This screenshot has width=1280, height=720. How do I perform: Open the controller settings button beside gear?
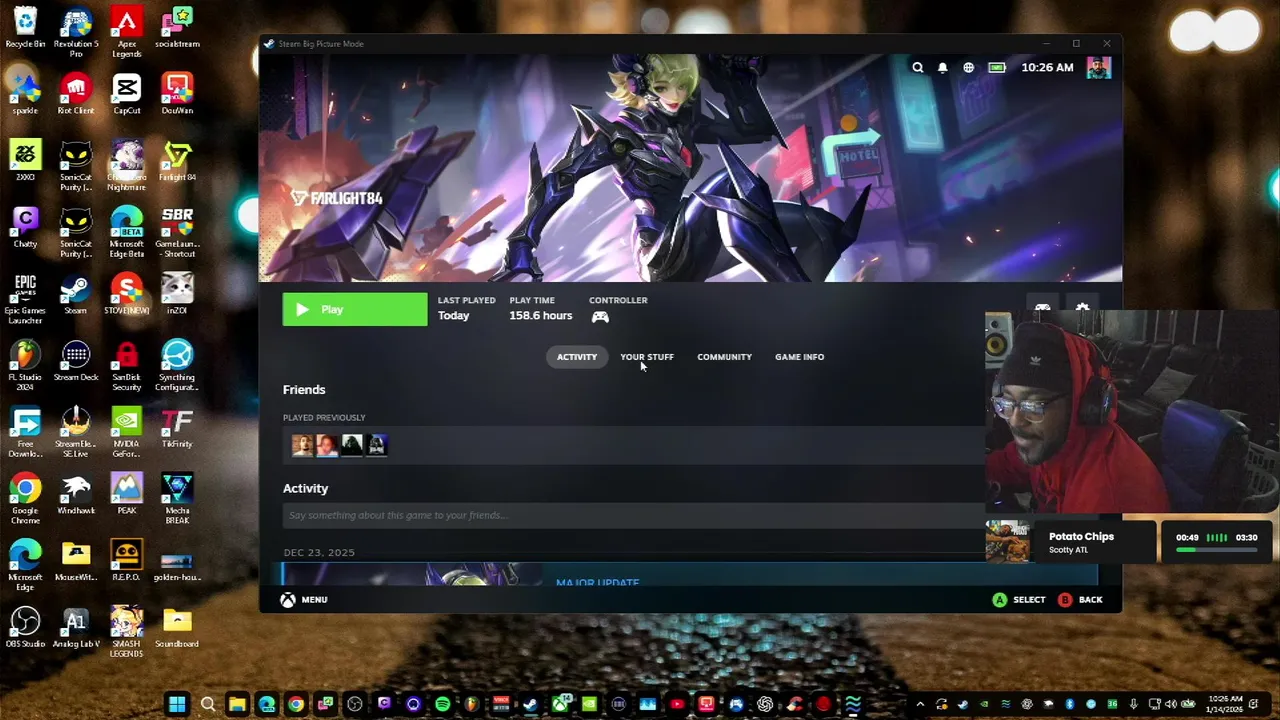coord(1042,308)
